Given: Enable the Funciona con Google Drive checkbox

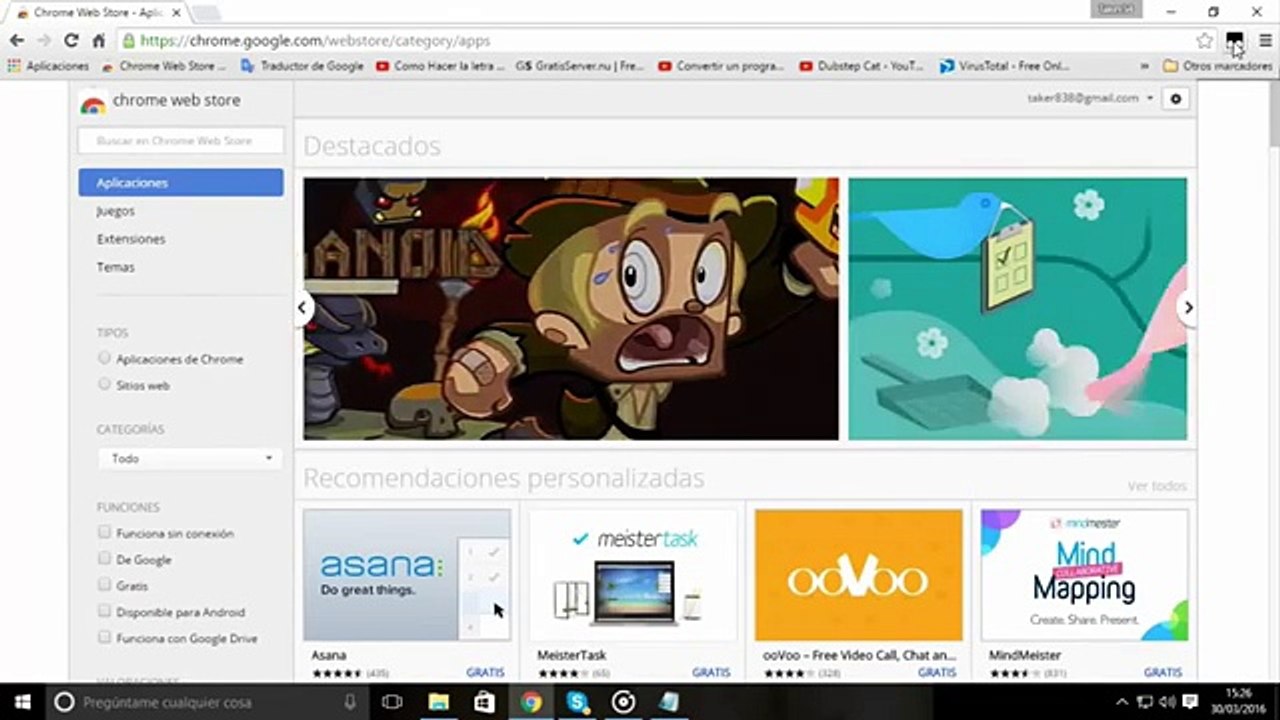Looking at the screenshot, I should click(x=104, y=637).
